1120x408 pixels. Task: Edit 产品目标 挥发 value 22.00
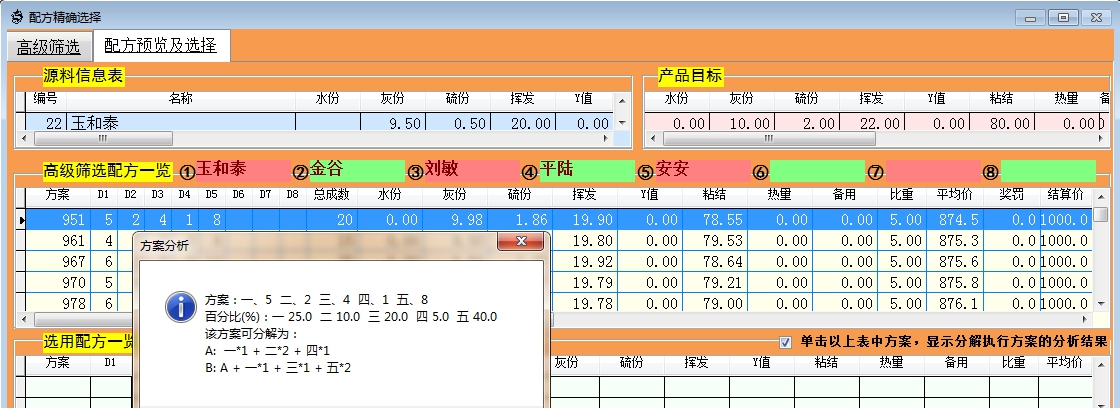point(872,123)
